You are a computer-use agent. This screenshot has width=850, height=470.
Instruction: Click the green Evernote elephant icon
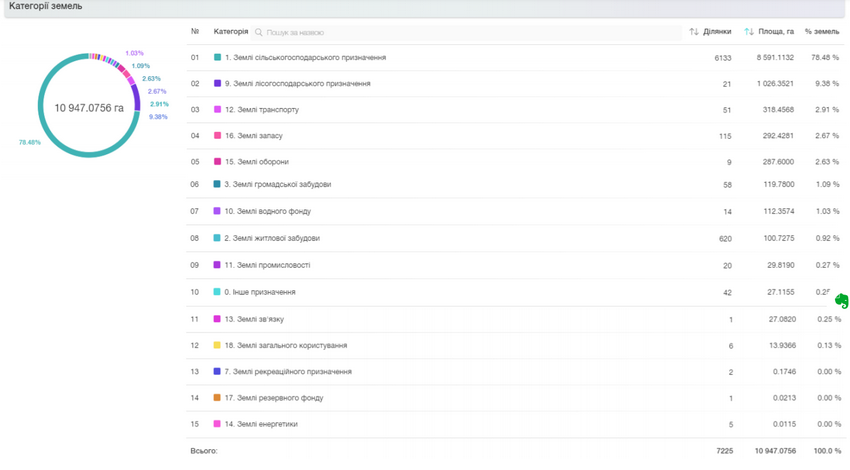tap(841, 300)
